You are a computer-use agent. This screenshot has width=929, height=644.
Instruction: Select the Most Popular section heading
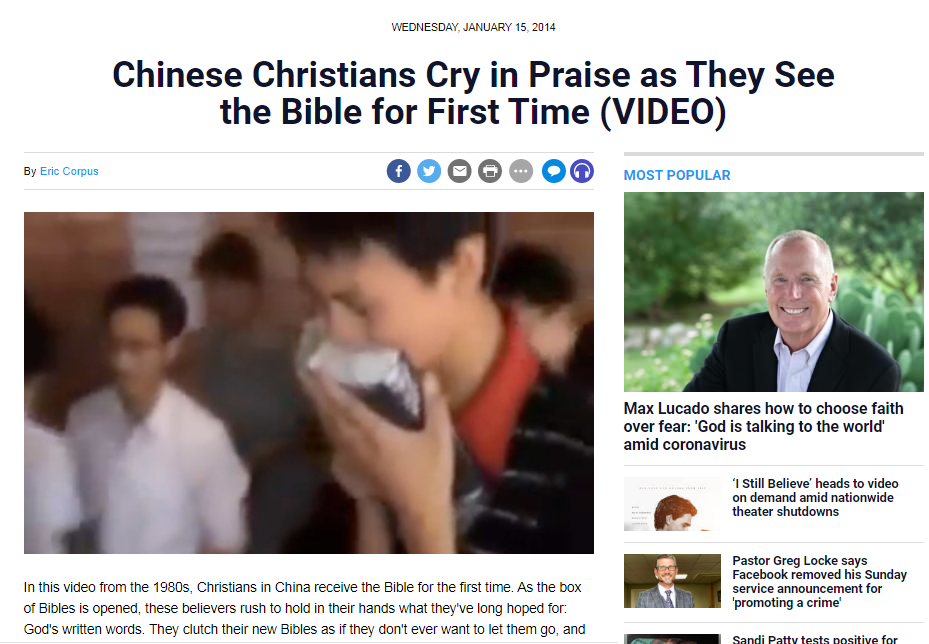coord(677,175)
